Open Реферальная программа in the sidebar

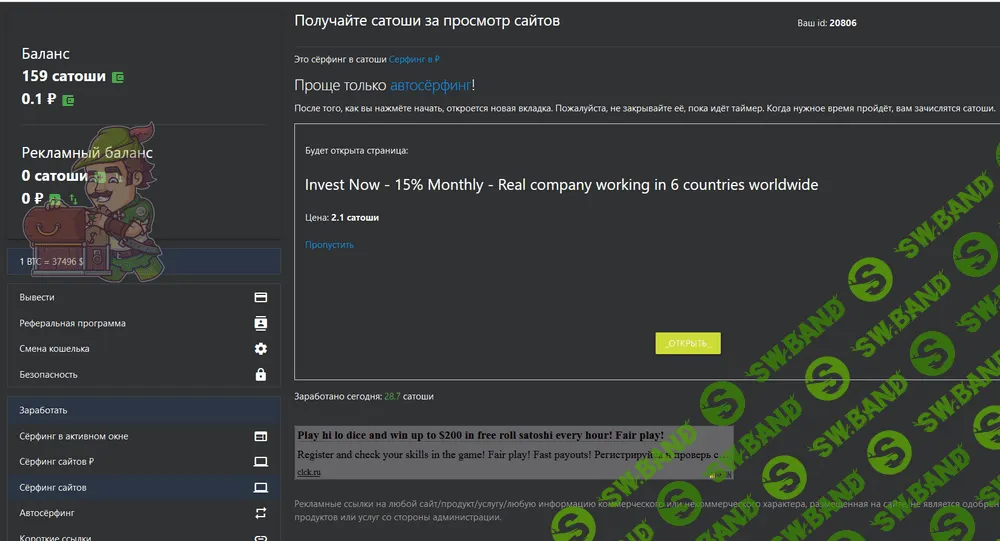click(72, 323)
